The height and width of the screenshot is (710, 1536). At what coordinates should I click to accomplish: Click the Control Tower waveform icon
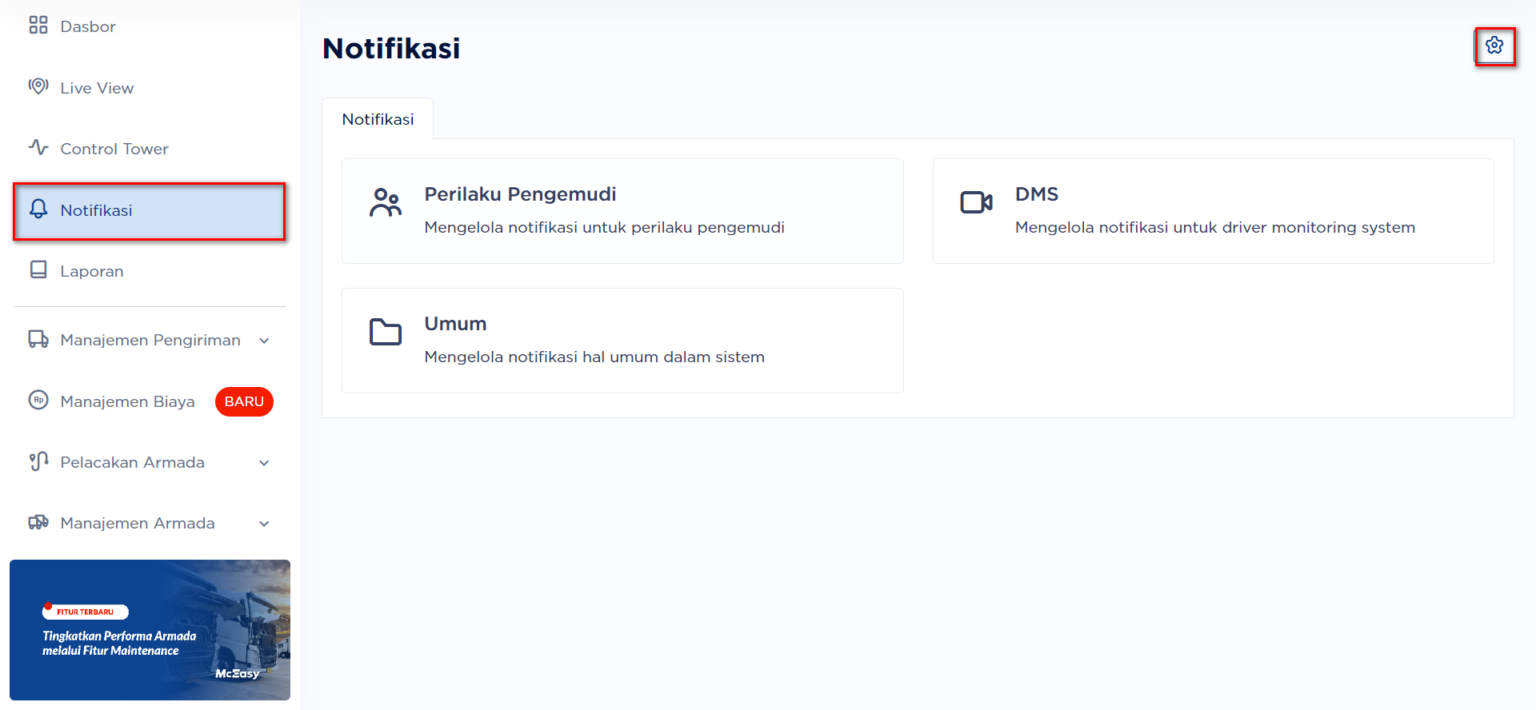pyautogui.click(x=38, y=148)
